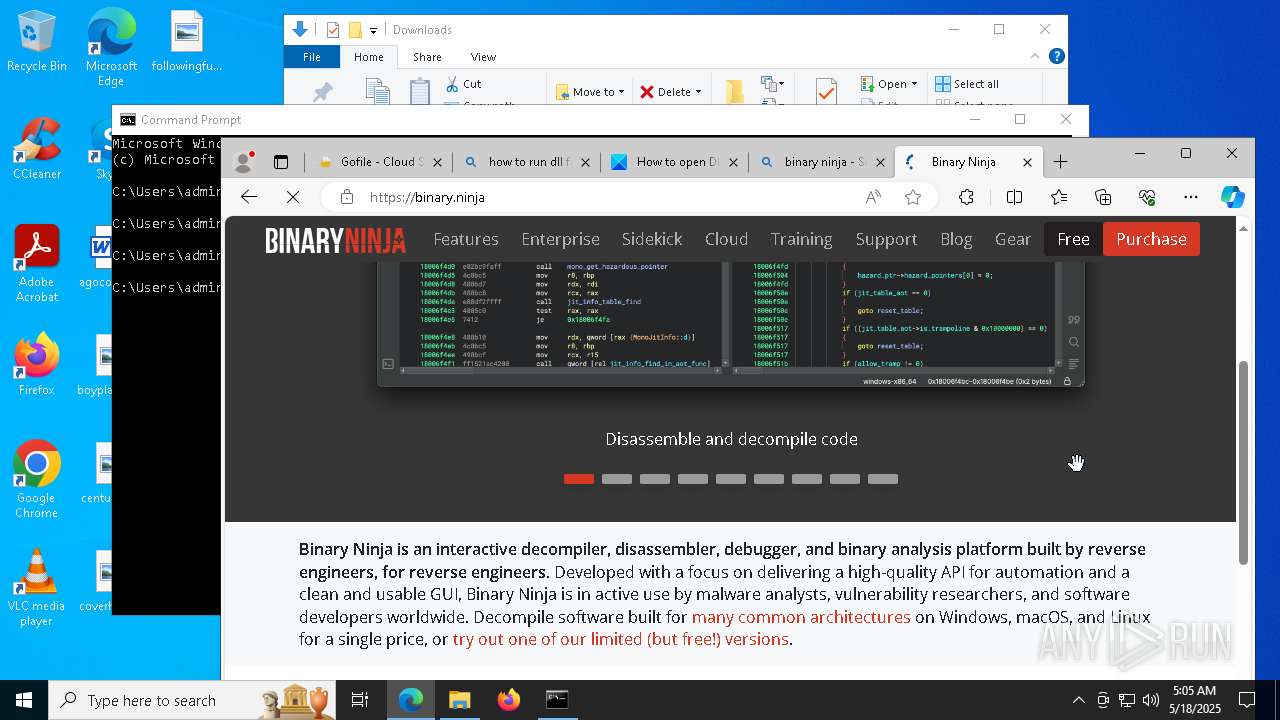This screenshot has width=1280, height=720.
Task: Click Select all in Downloads ribbon
Action: [x=967, y=84]
